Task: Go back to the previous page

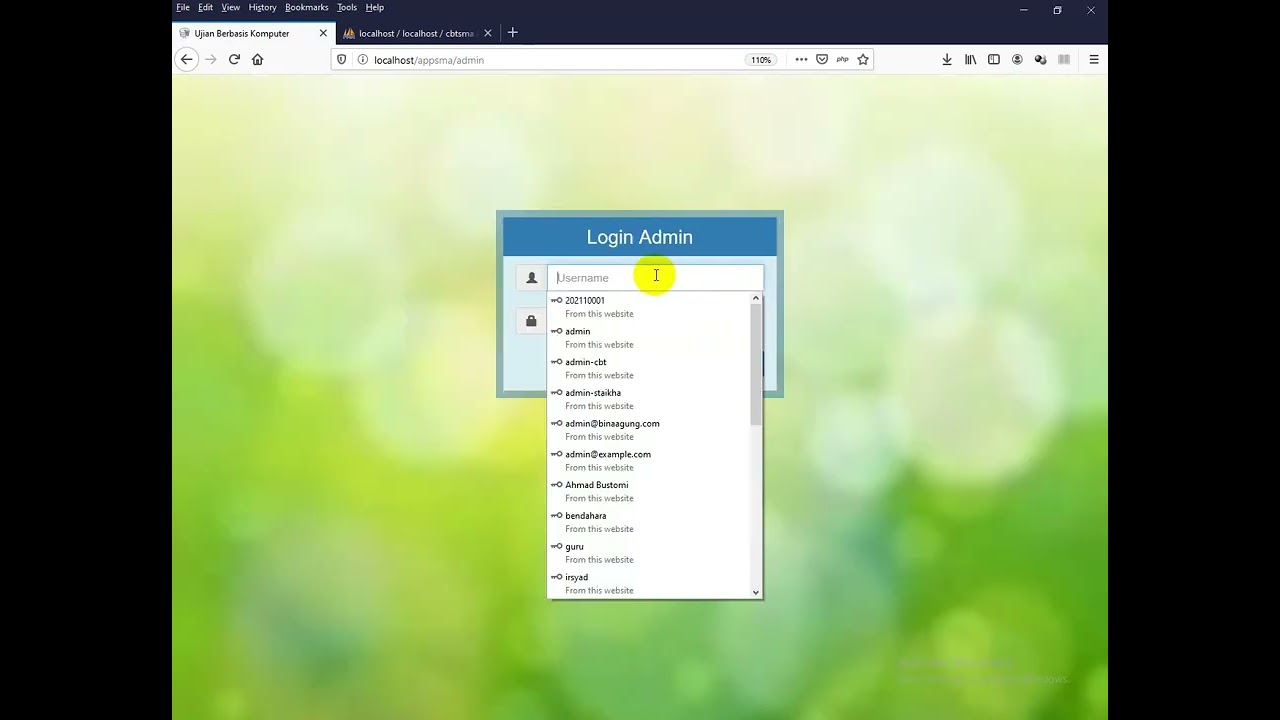Action: point(186,60)
